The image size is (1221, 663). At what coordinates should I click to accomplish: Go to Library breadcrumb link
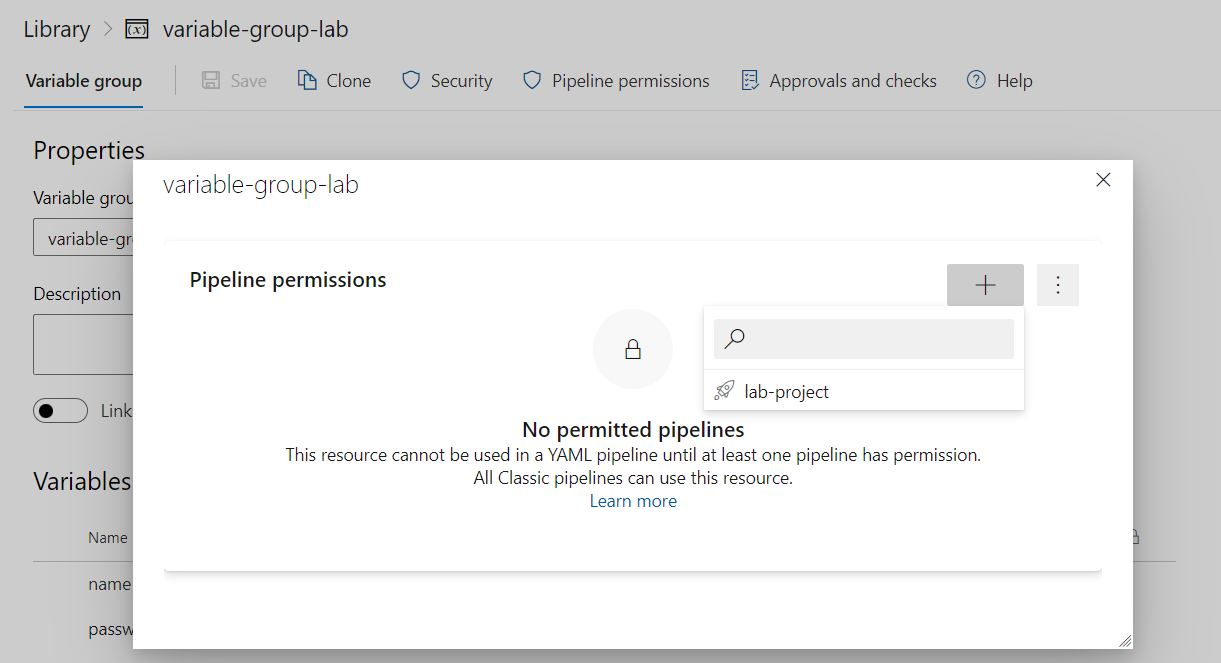[57, 29]
